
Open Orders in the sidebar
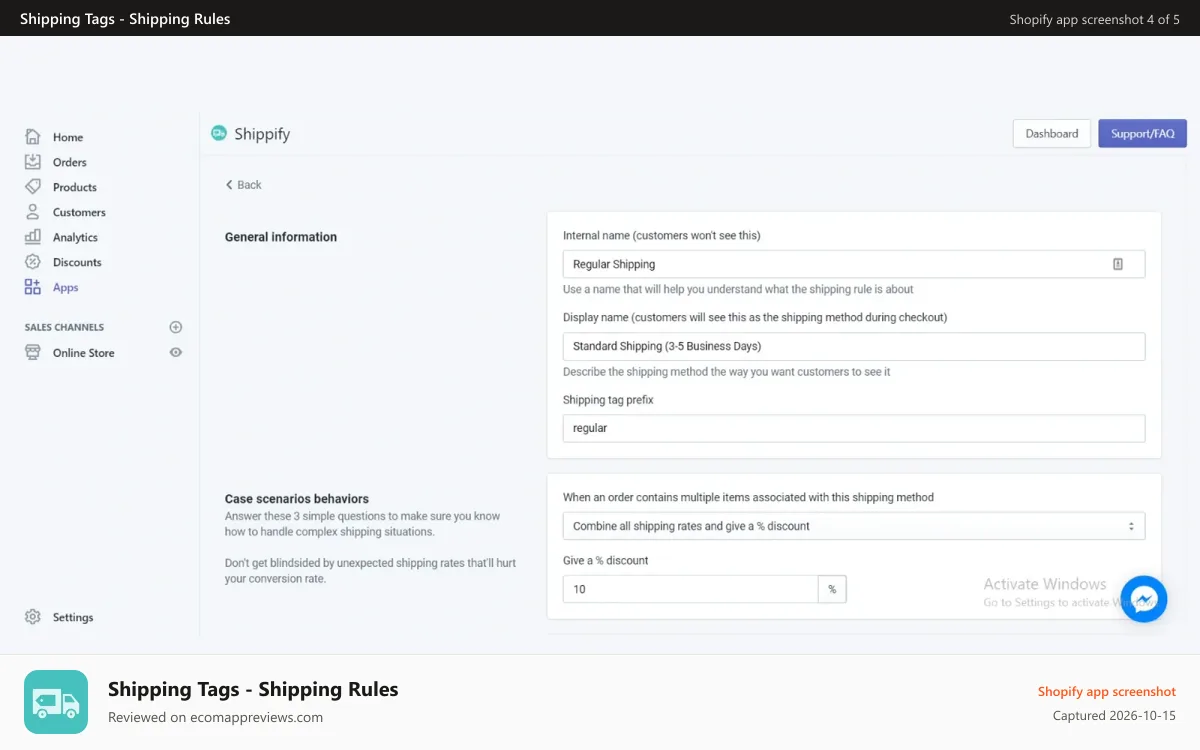pyautogui.click(x=70, y=162)
